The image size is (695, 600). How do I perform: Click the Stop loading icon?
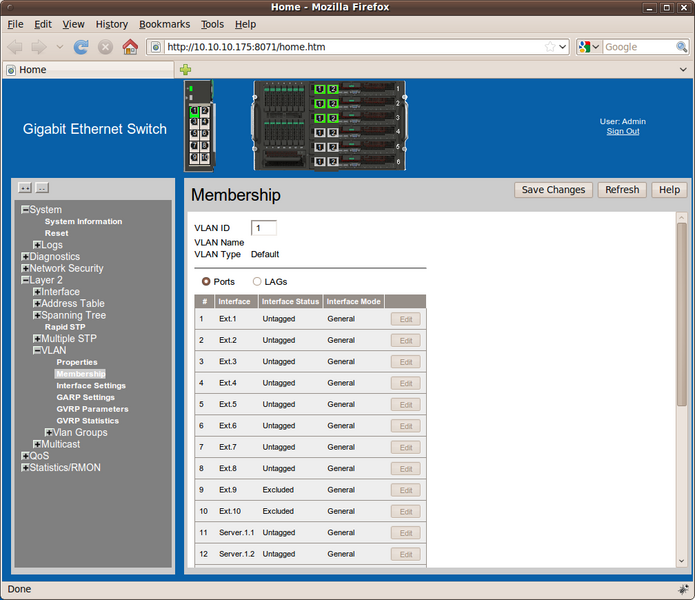105,47
